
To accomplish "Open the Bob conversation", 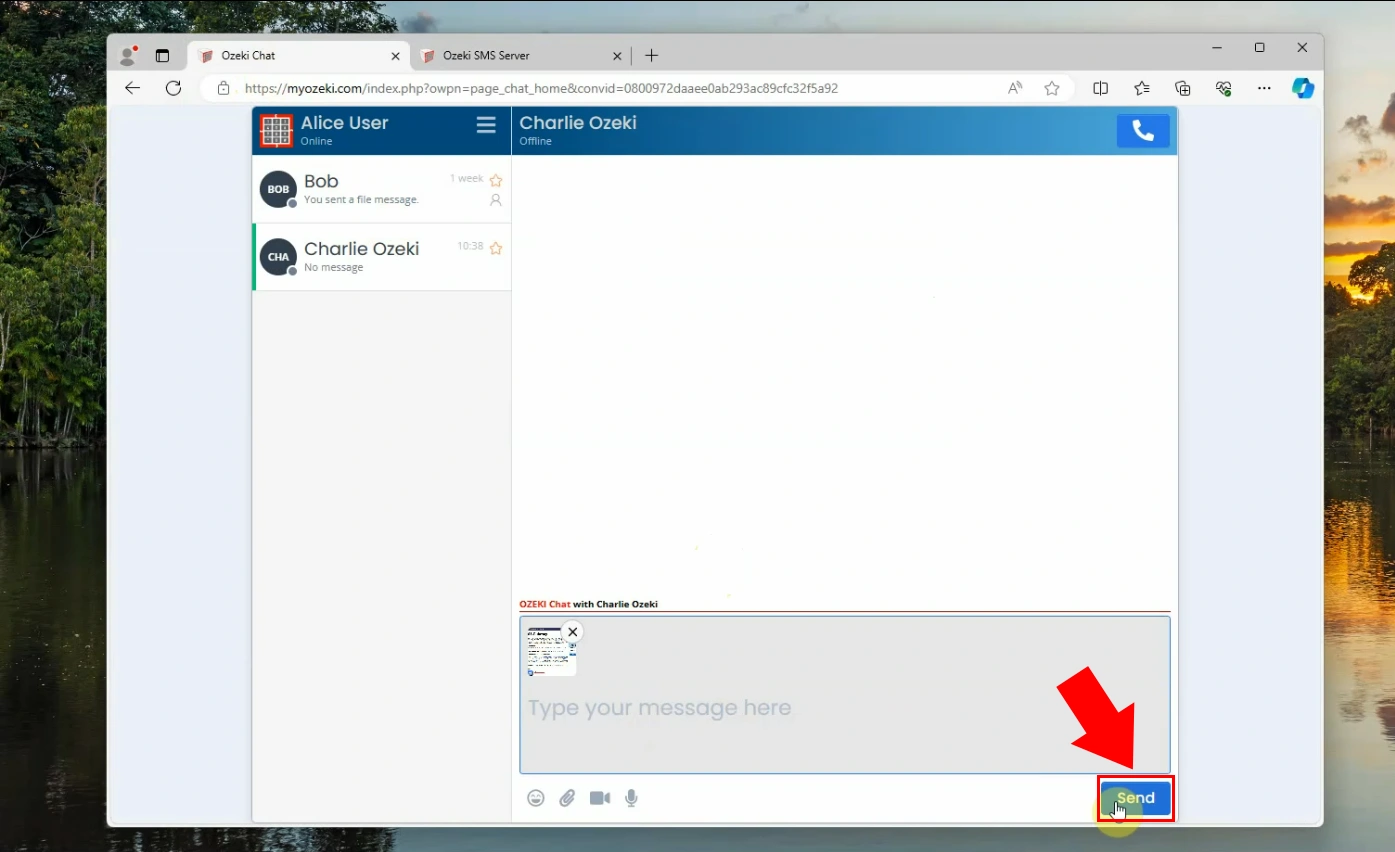I will coord(382,189).
